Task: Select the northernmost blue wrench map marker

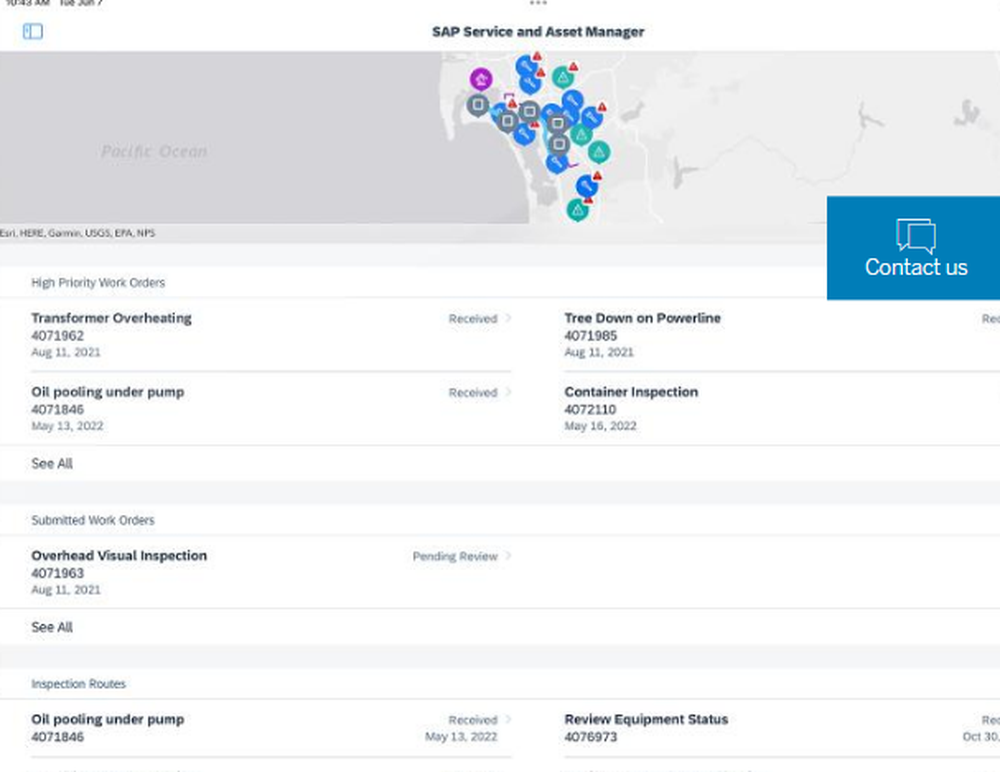Action: [526, 67]
